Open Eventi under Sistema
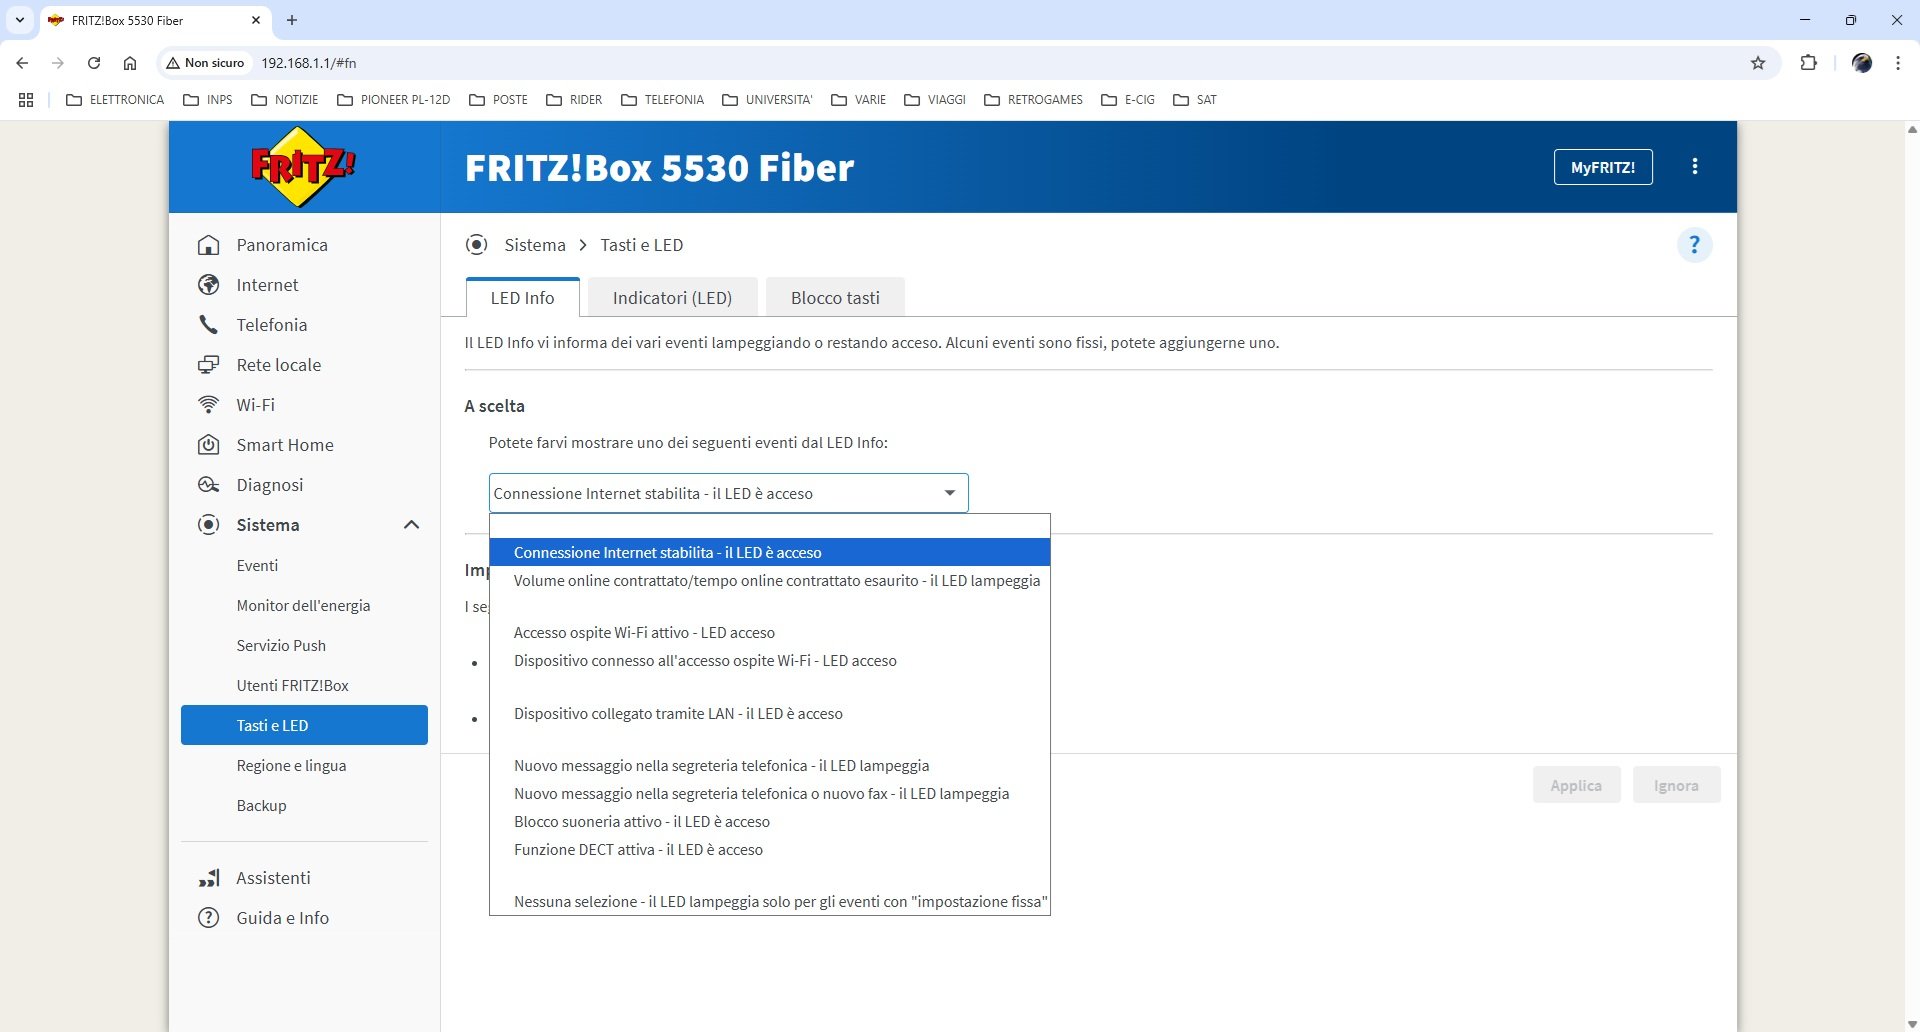Viewport: 1920px width, 1032px height. coord(257,565)
